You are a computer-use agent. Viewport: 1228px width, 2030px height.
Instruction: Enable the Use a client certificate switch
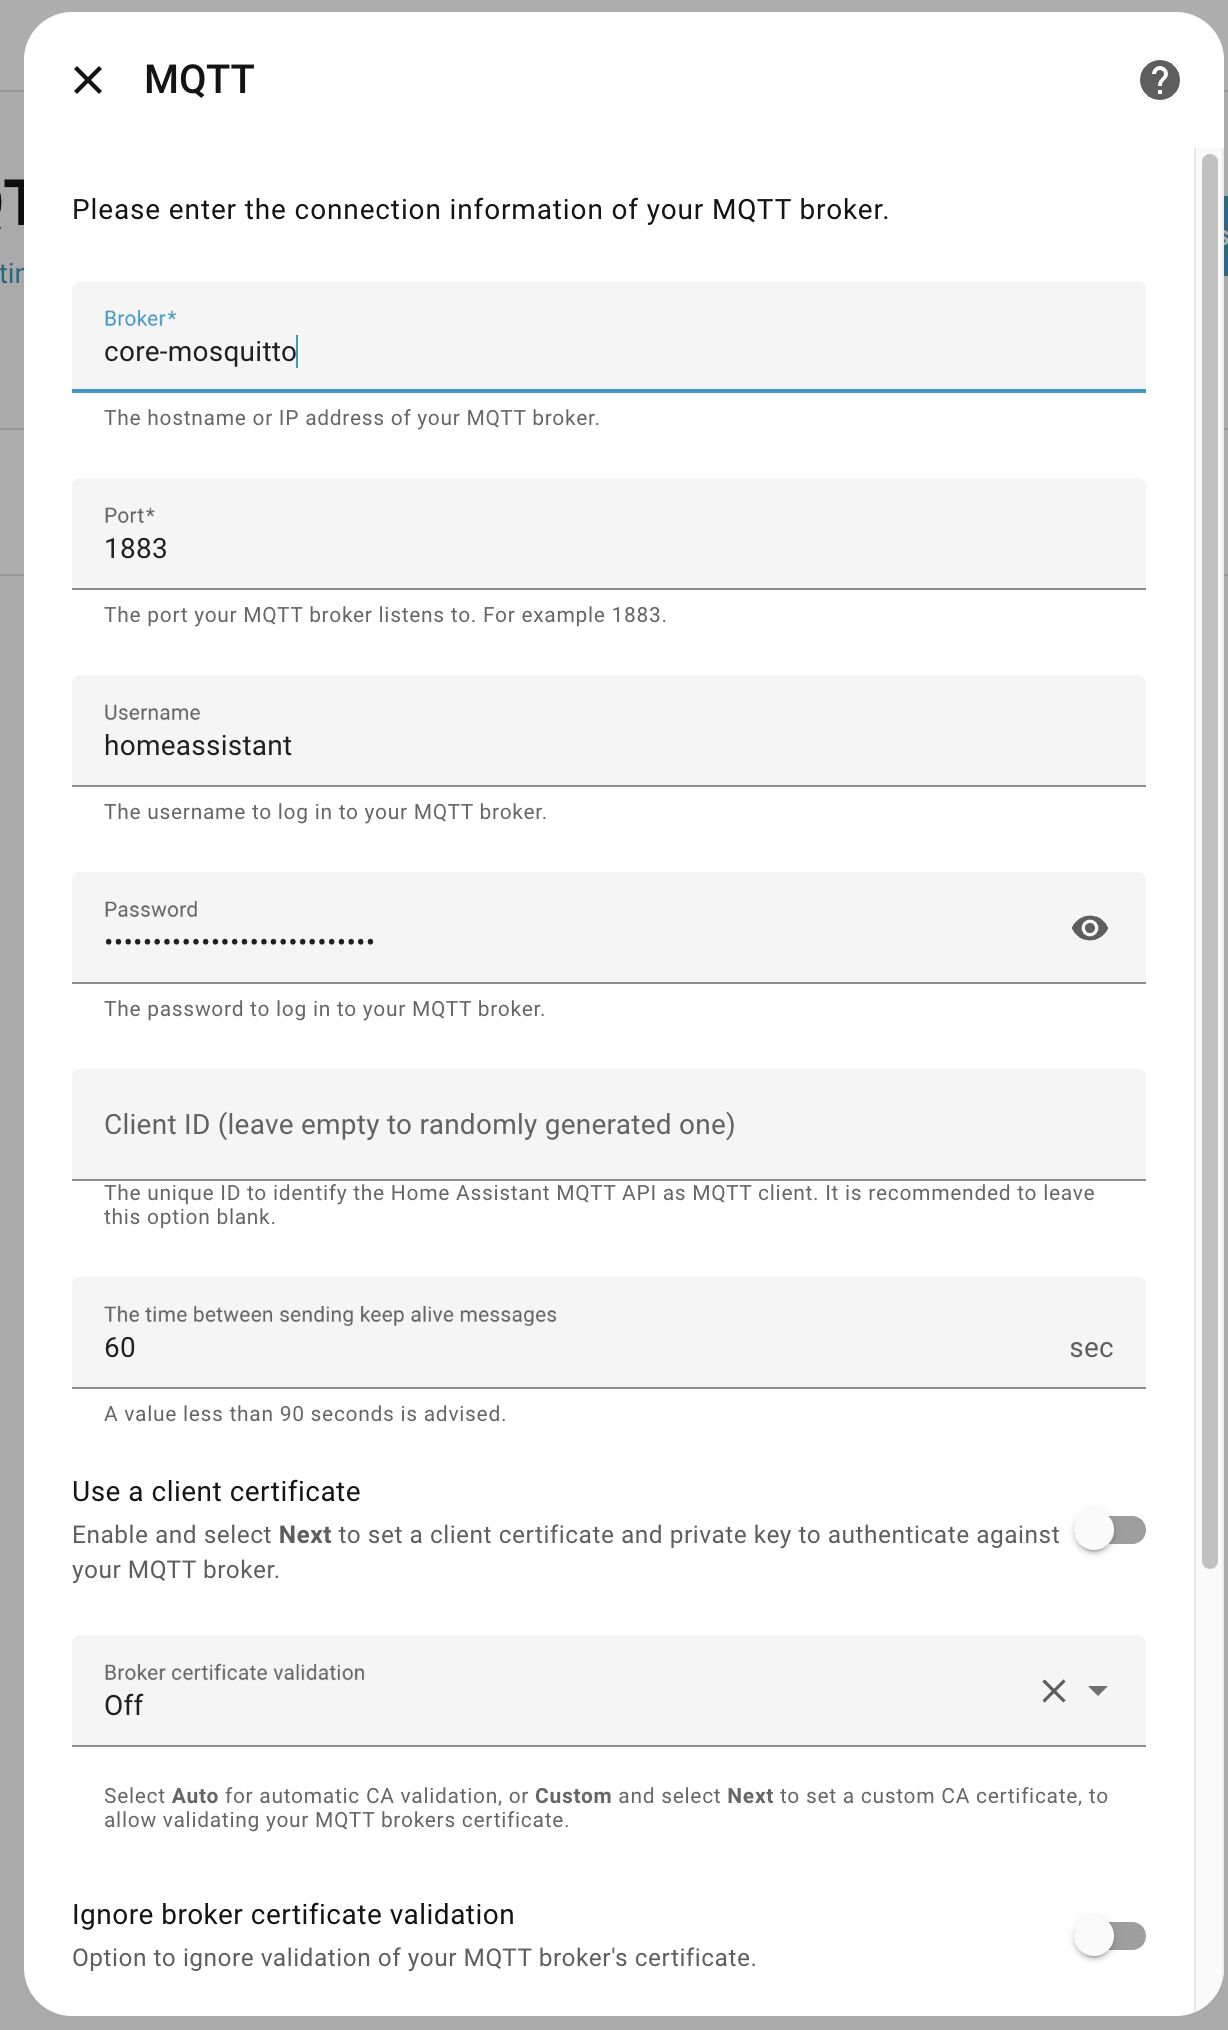[x=1110, y=1531]
